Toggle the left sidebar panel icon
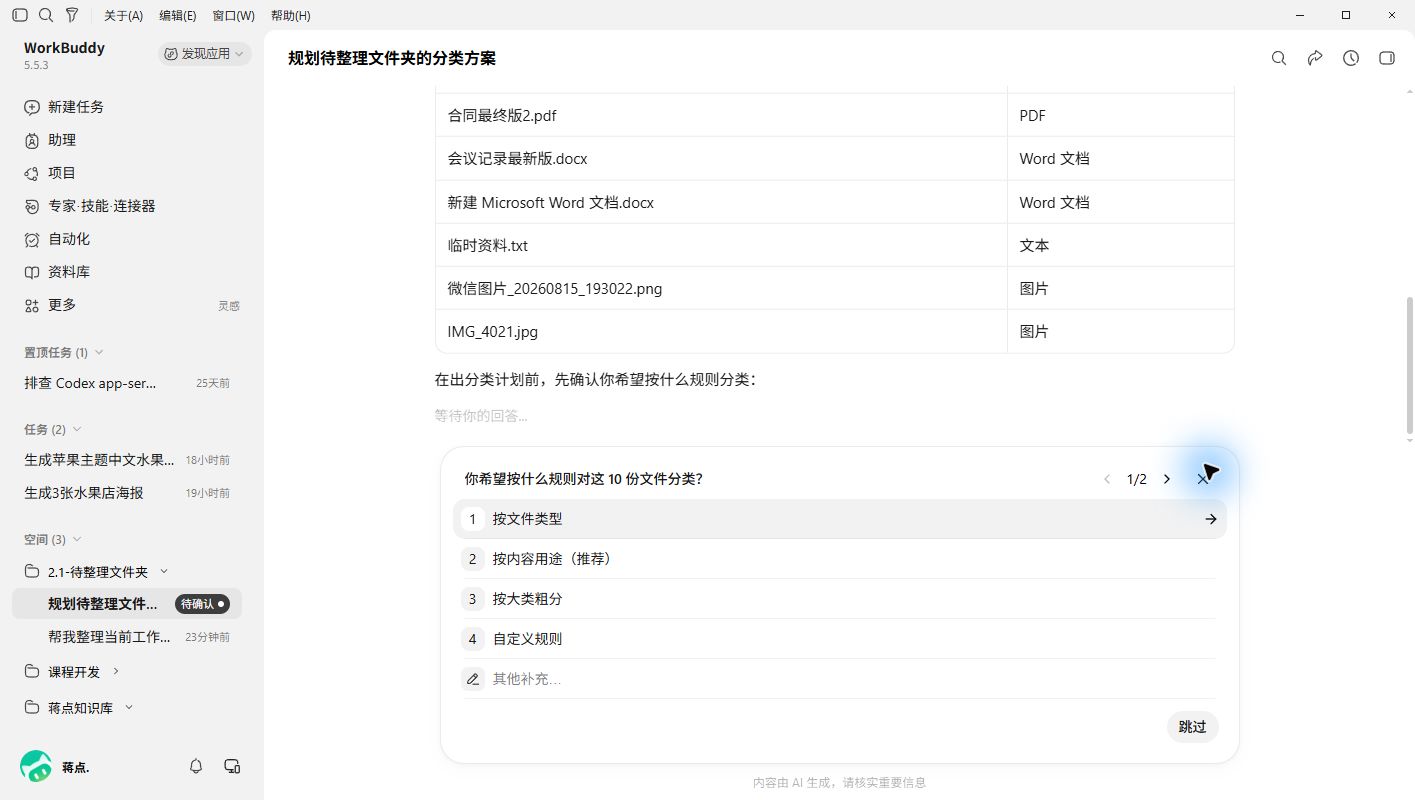 point(20,15)
